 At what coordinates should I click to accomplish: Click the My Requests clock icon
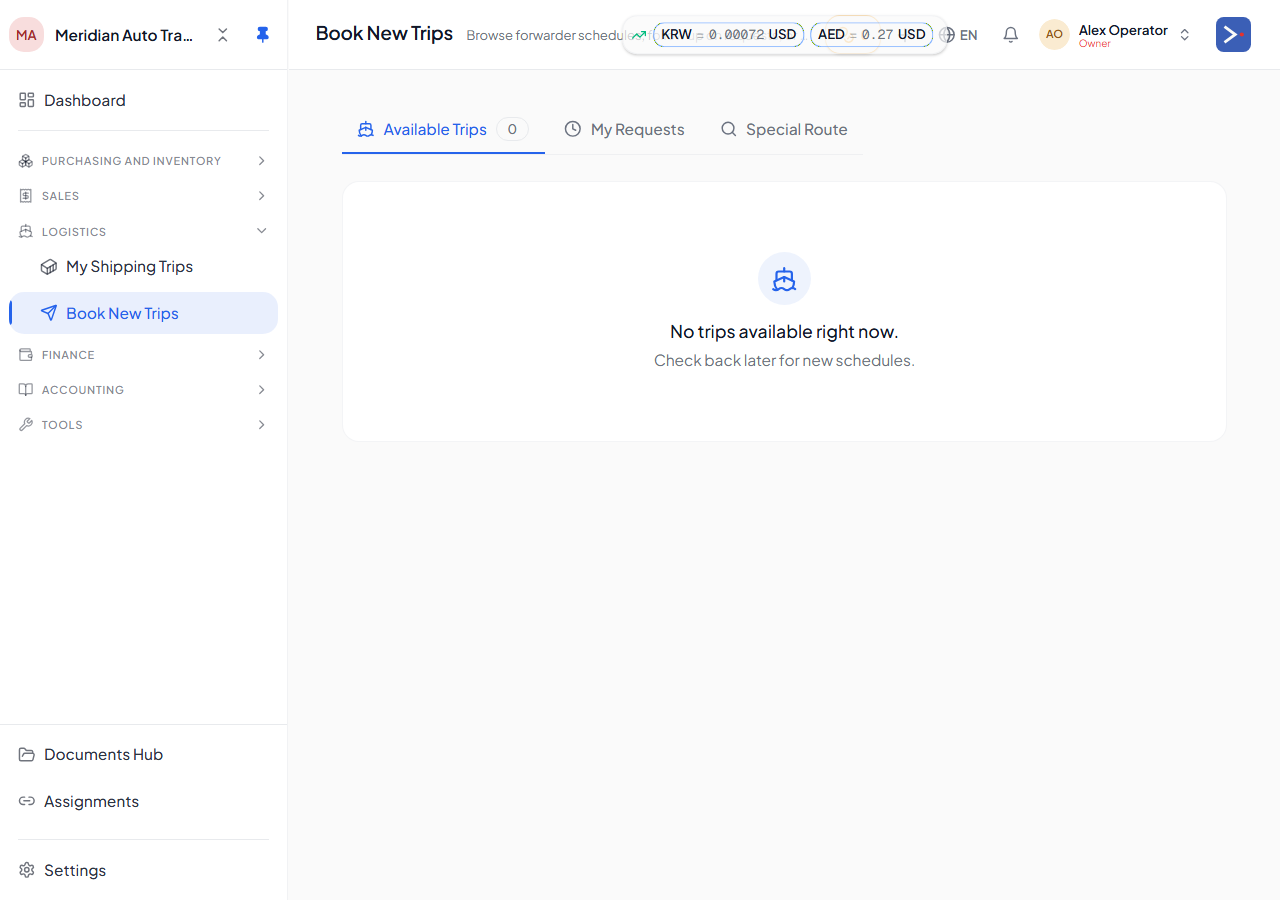573,129
